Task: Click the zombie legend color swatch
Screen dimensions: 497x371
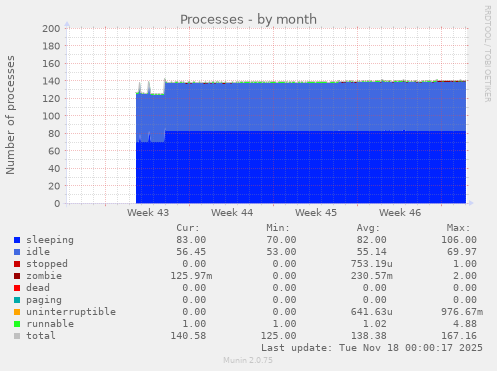Action: (x=17, y=276)
